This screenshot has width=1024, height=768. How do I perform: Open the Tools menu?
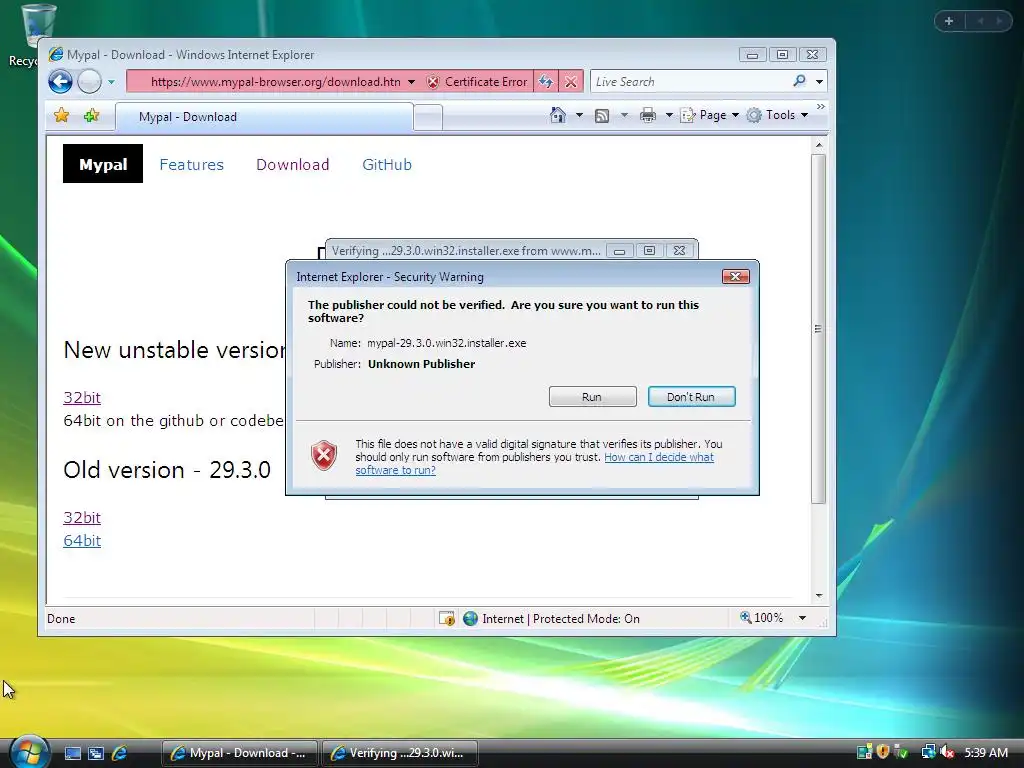tap(777, 115)
